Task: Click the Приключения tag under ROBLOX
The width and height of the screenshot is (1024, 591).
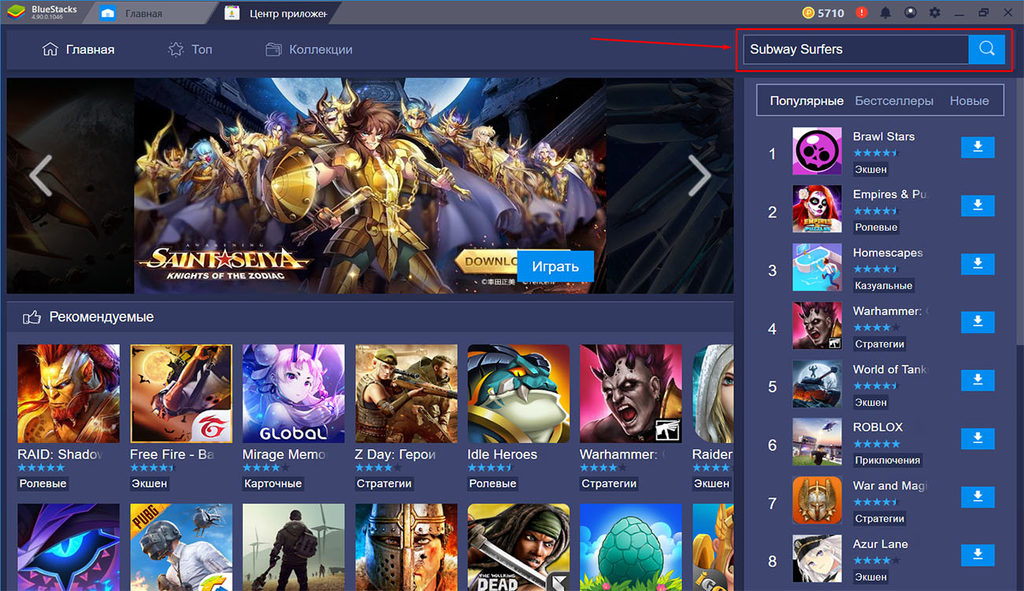Action: coord(888,460)
